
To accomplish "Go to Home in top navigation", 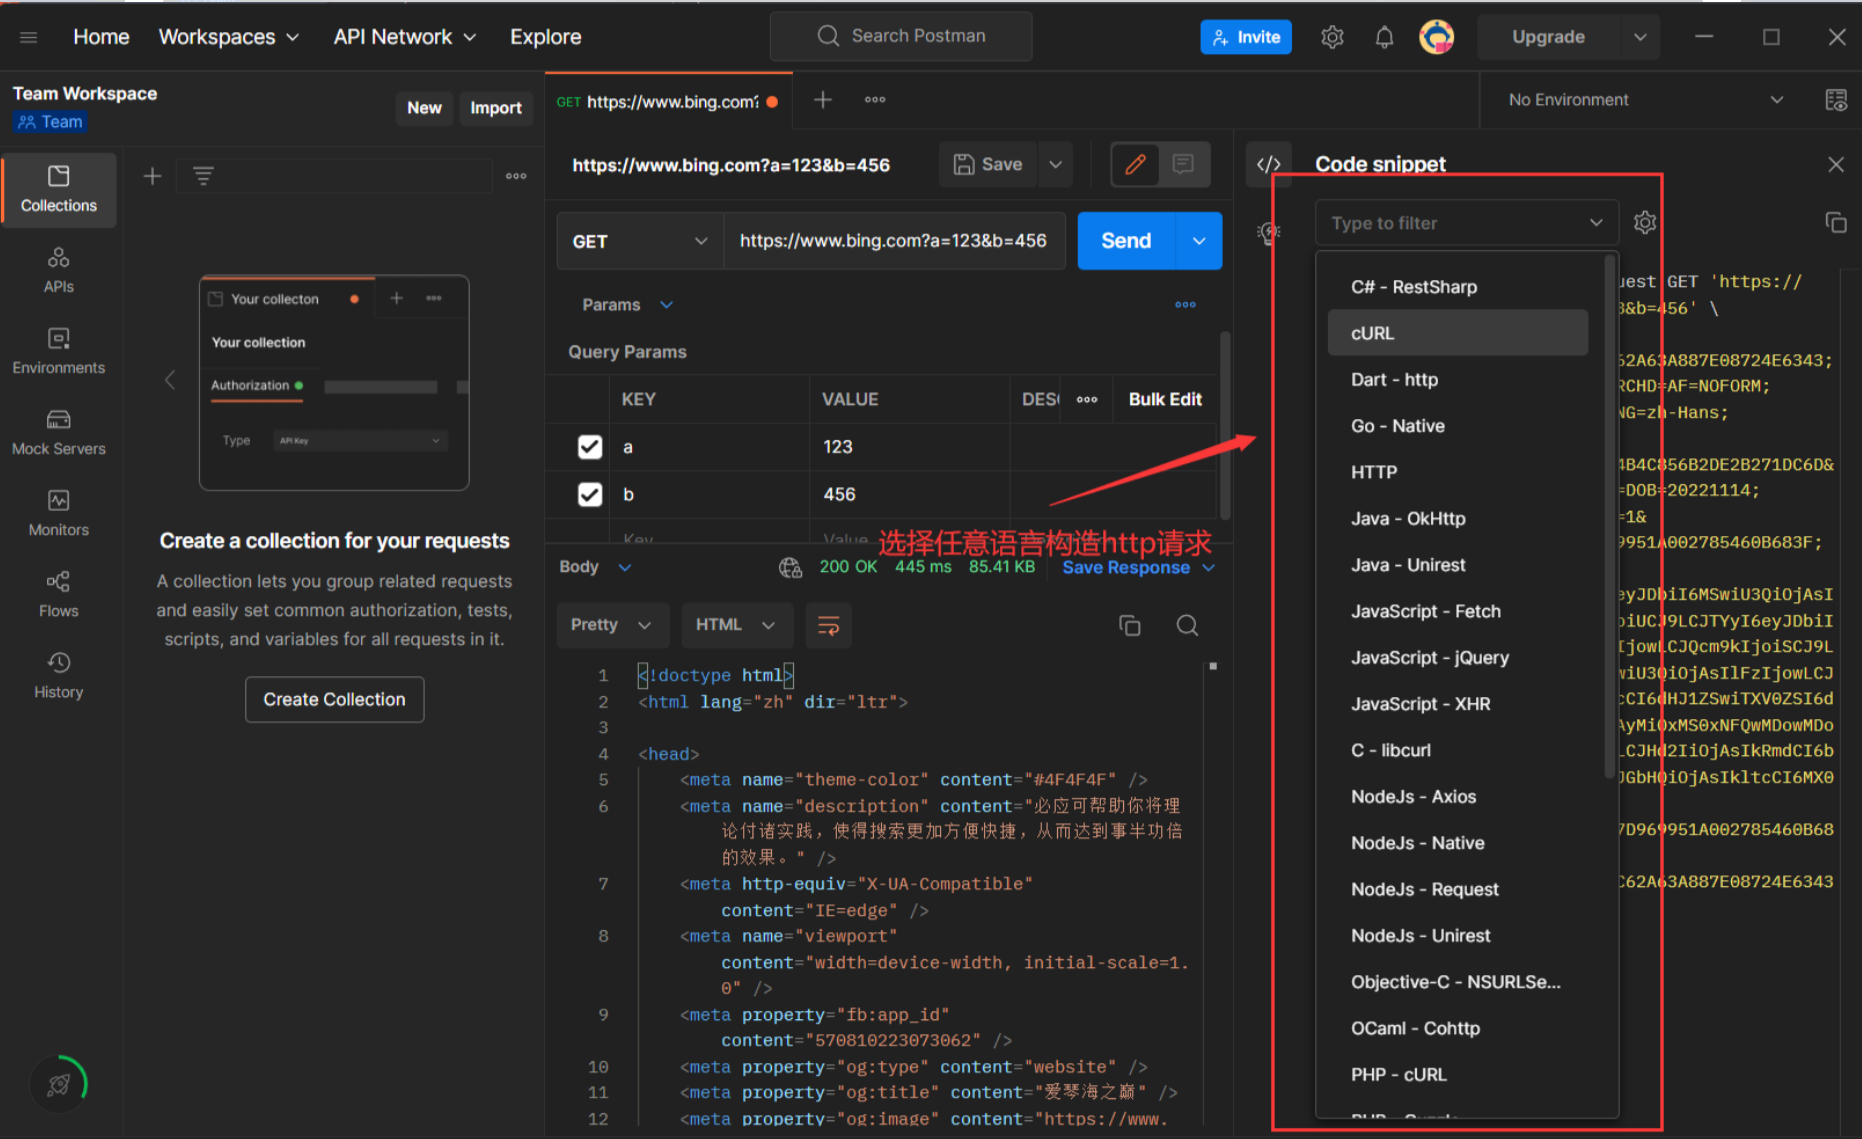I will coord(101,37).
